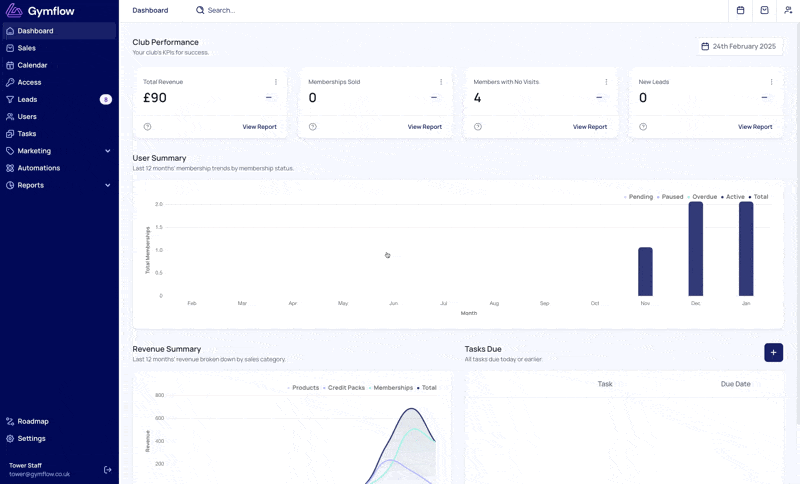Click help icon on Memberships Sold card
The width and height of the screenshot is (800, 484).
pos(313,126)
